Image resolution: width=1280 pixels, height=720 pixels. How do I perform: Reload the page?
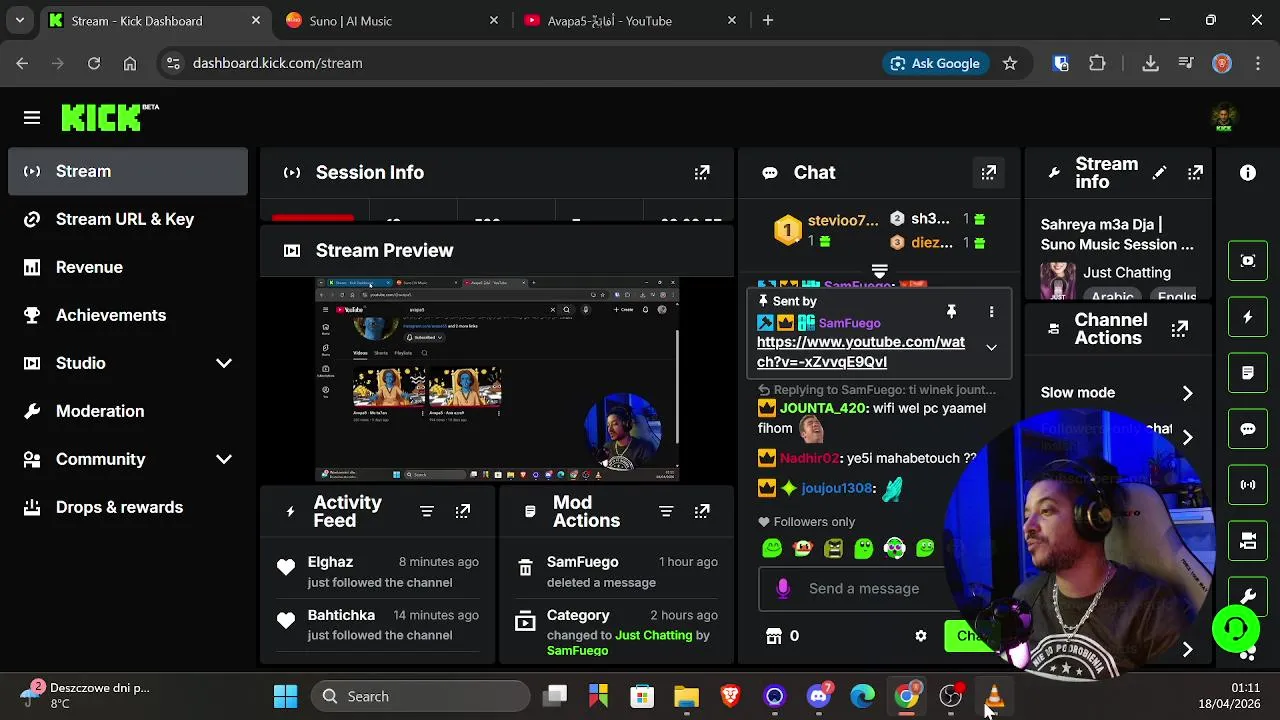pyautogui.click(x=94, y=63)
